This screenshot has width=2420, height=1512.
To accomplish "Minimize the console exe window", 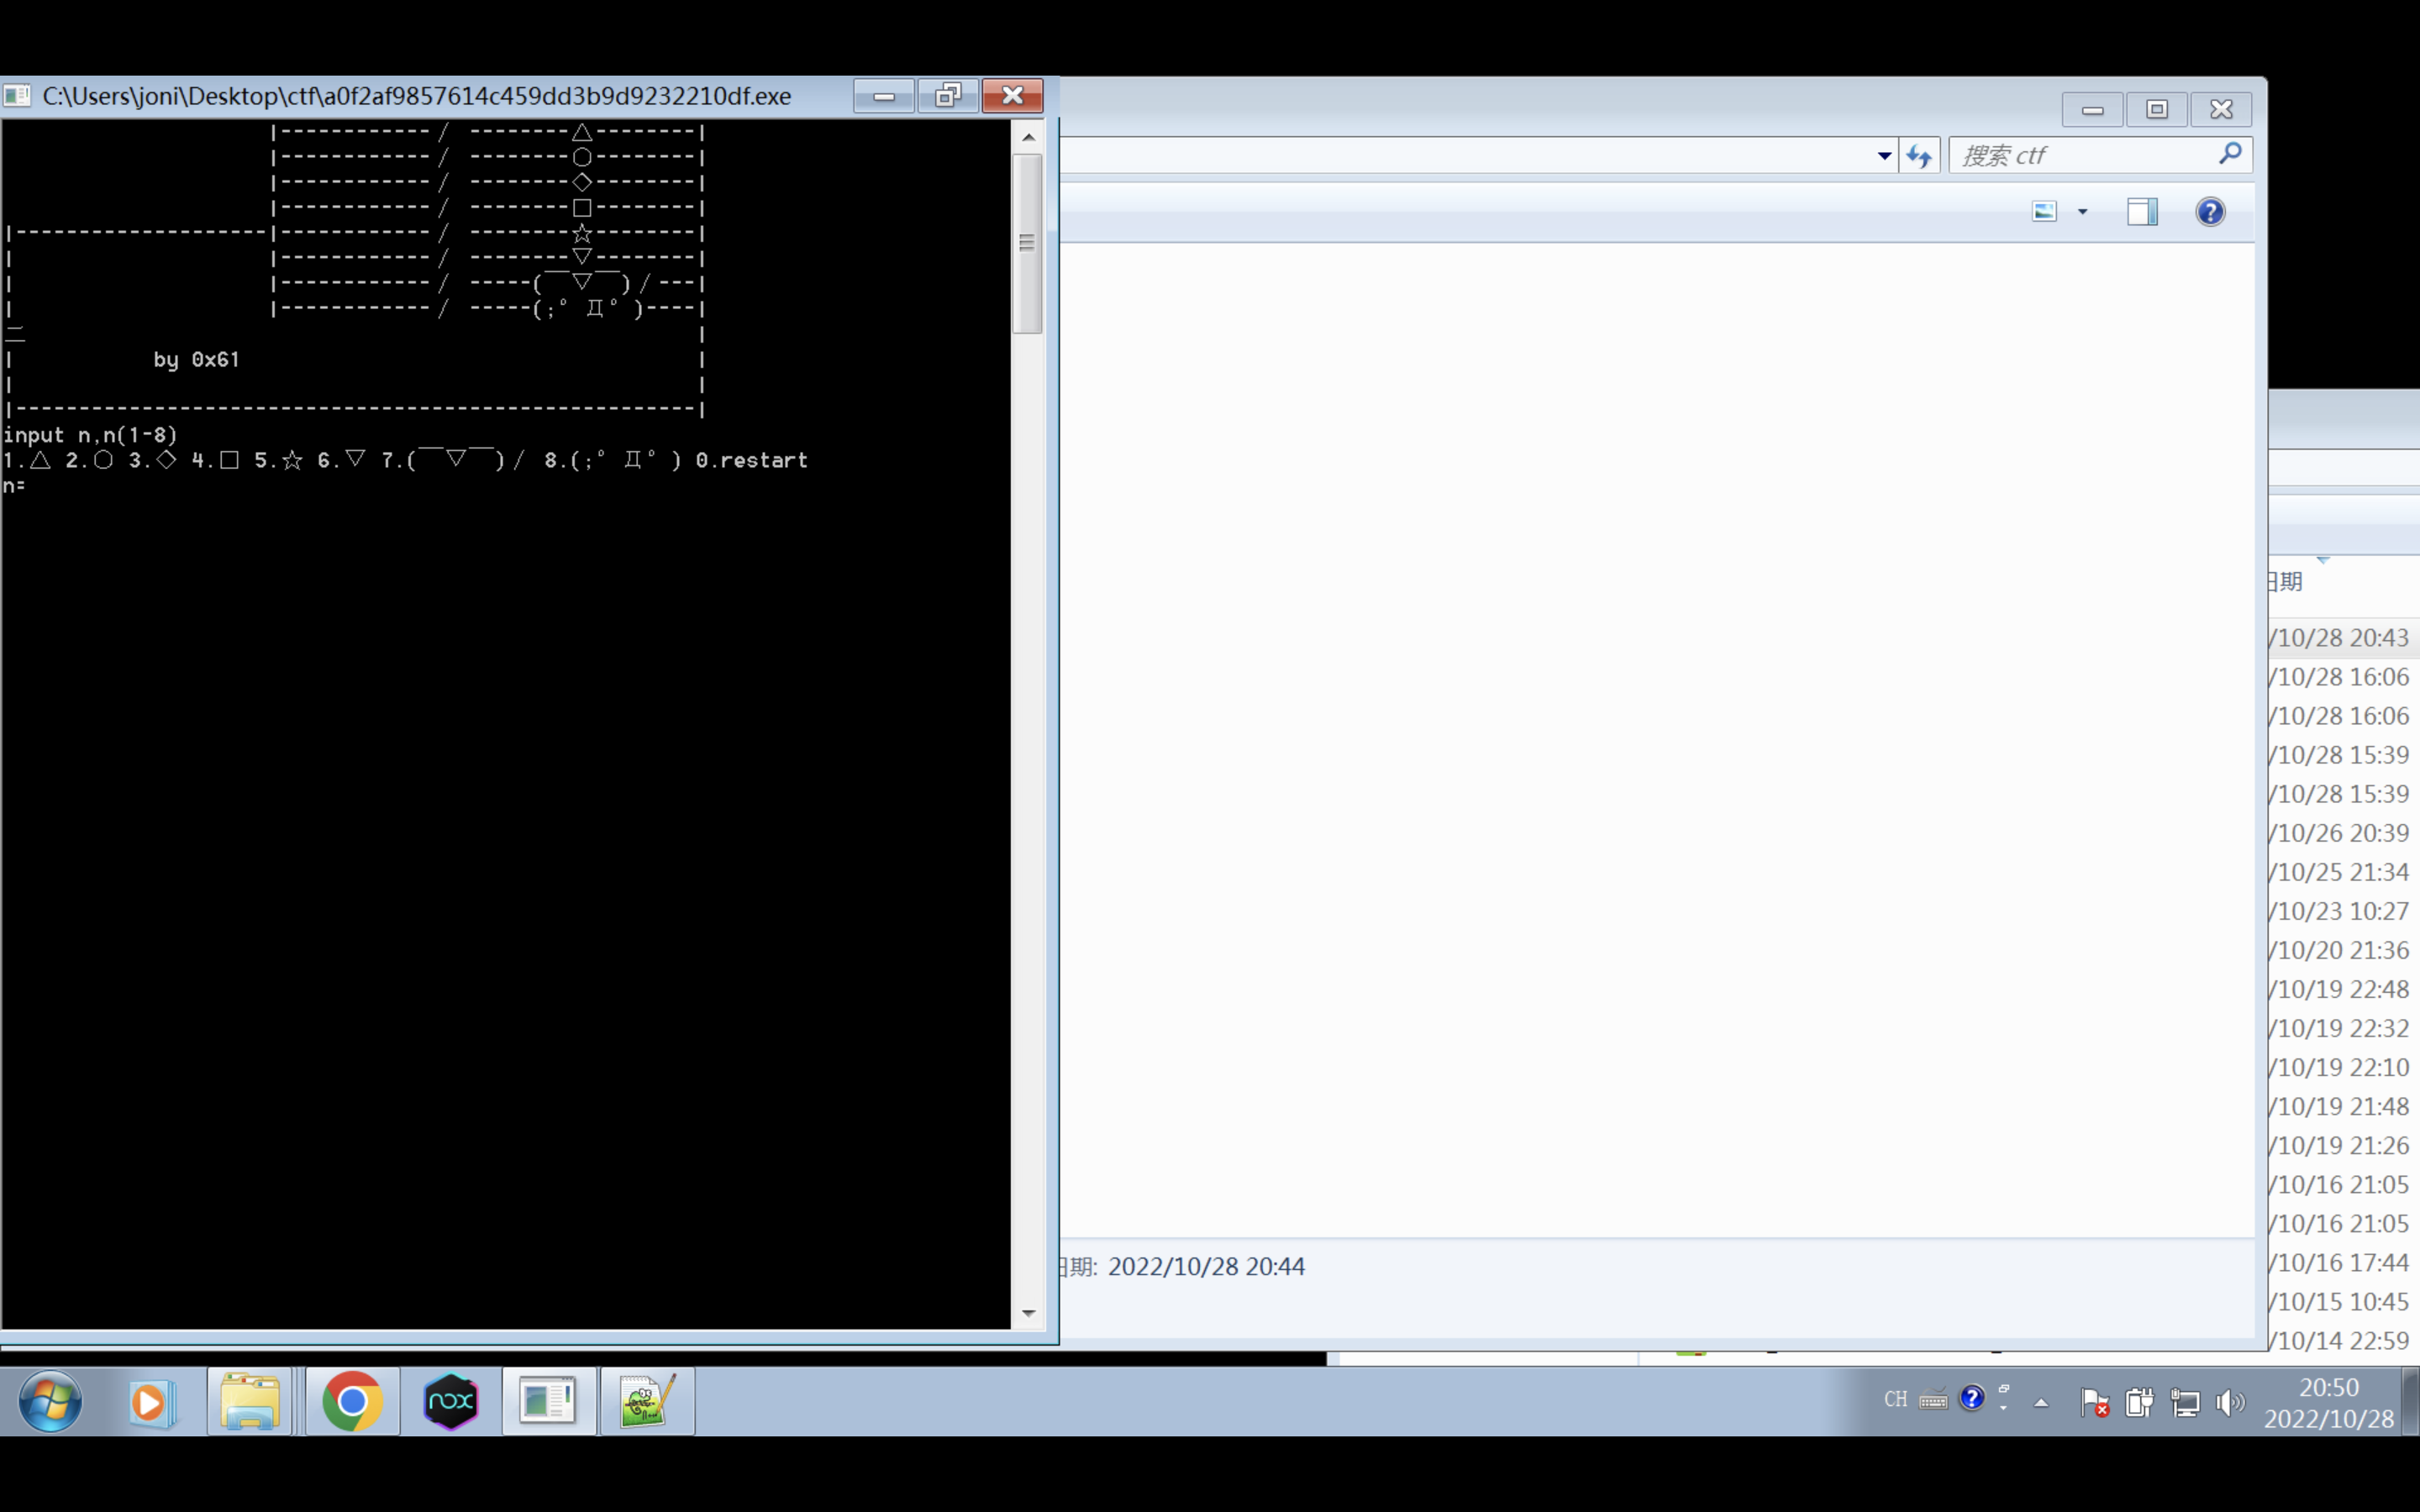I will pyautogui.click(x=884, y=96).
